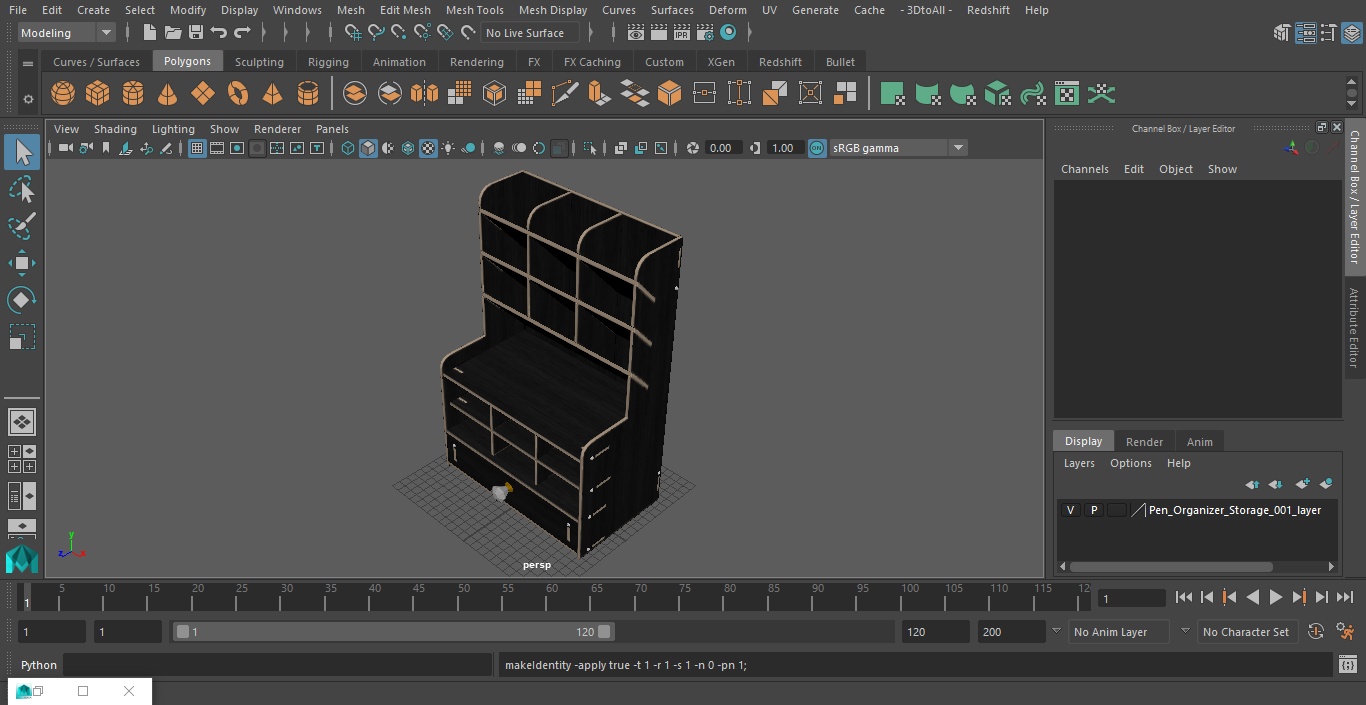The height and width of the screenshot is (705, 1366).
Task: Undo the last action via toolbar
Action: [219, 33]
